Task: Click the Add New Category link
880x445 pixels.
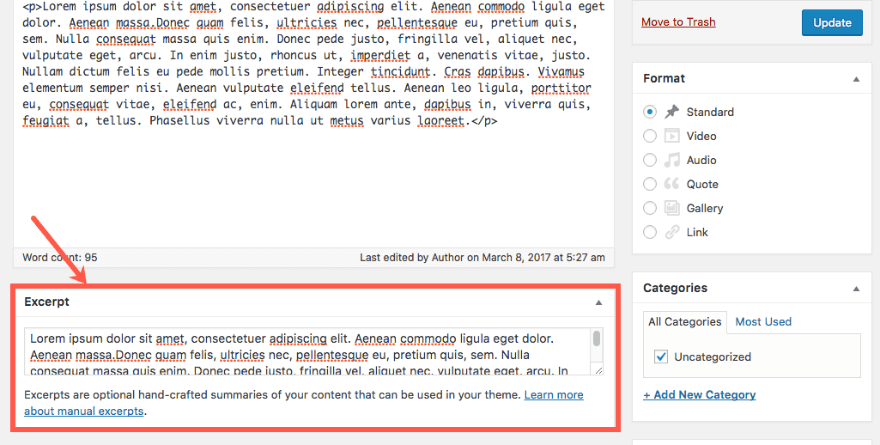Action: point(699,395)
